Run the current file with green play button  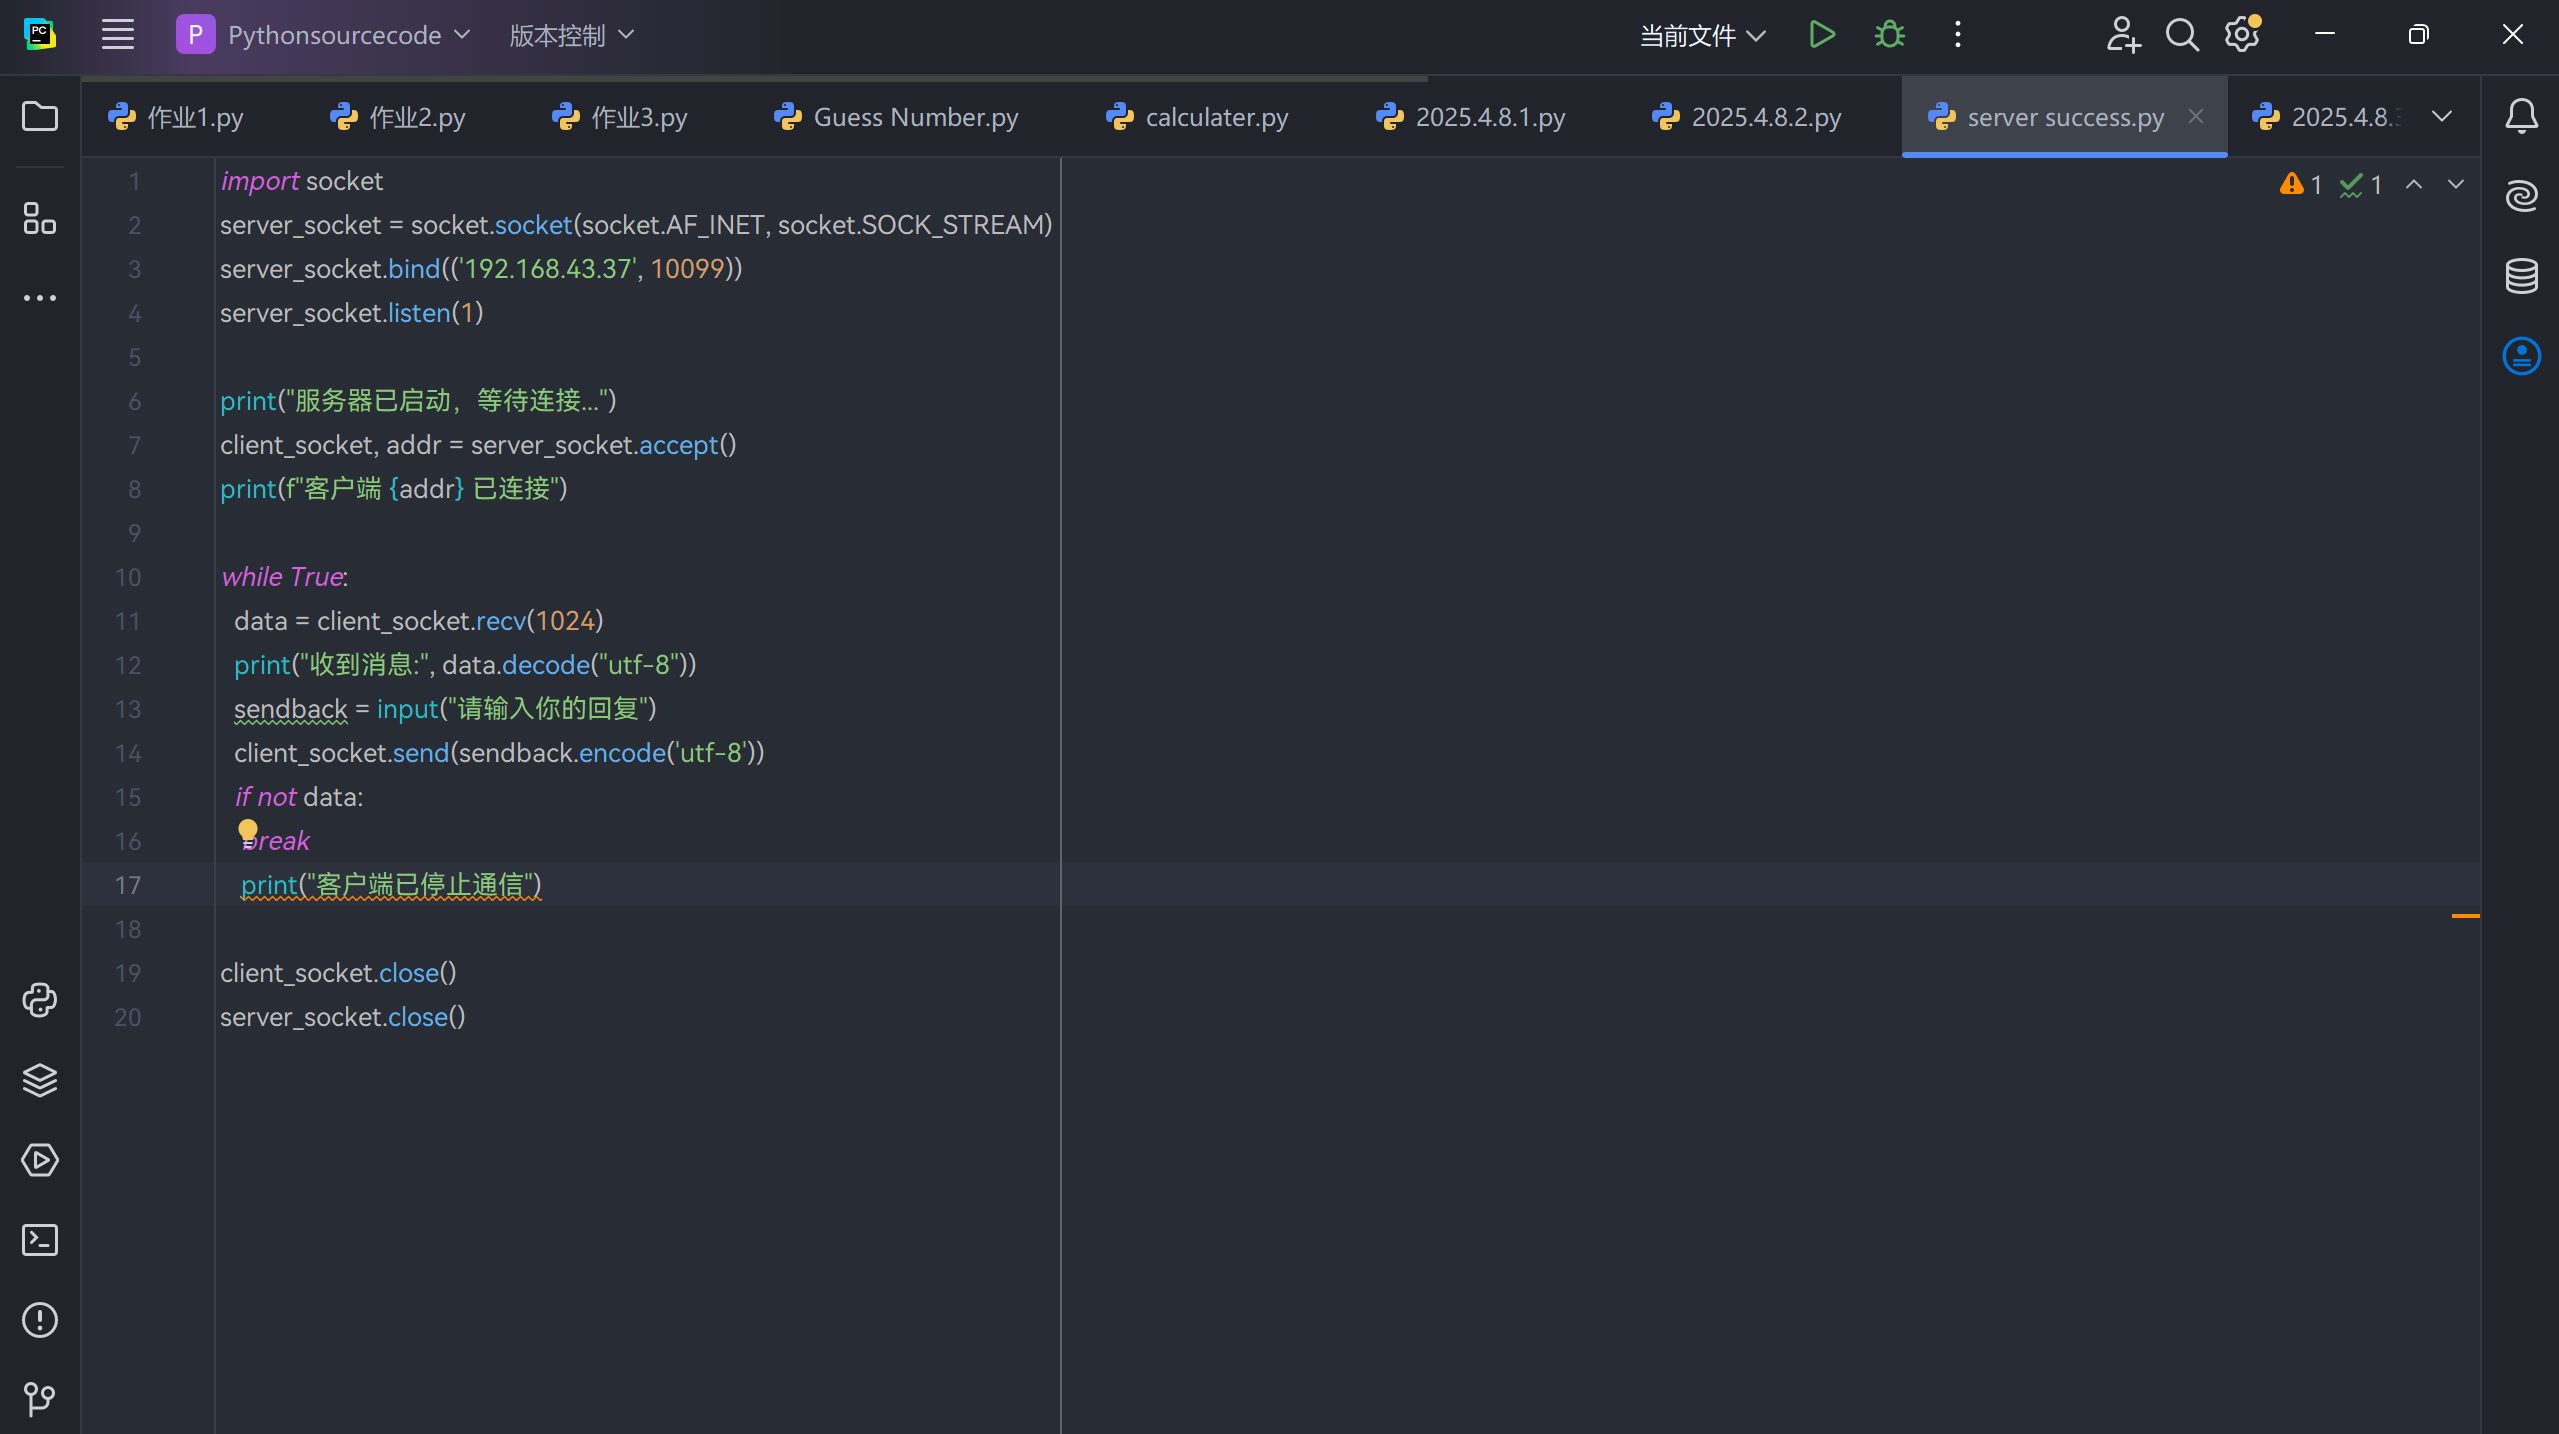(1822, 35)
